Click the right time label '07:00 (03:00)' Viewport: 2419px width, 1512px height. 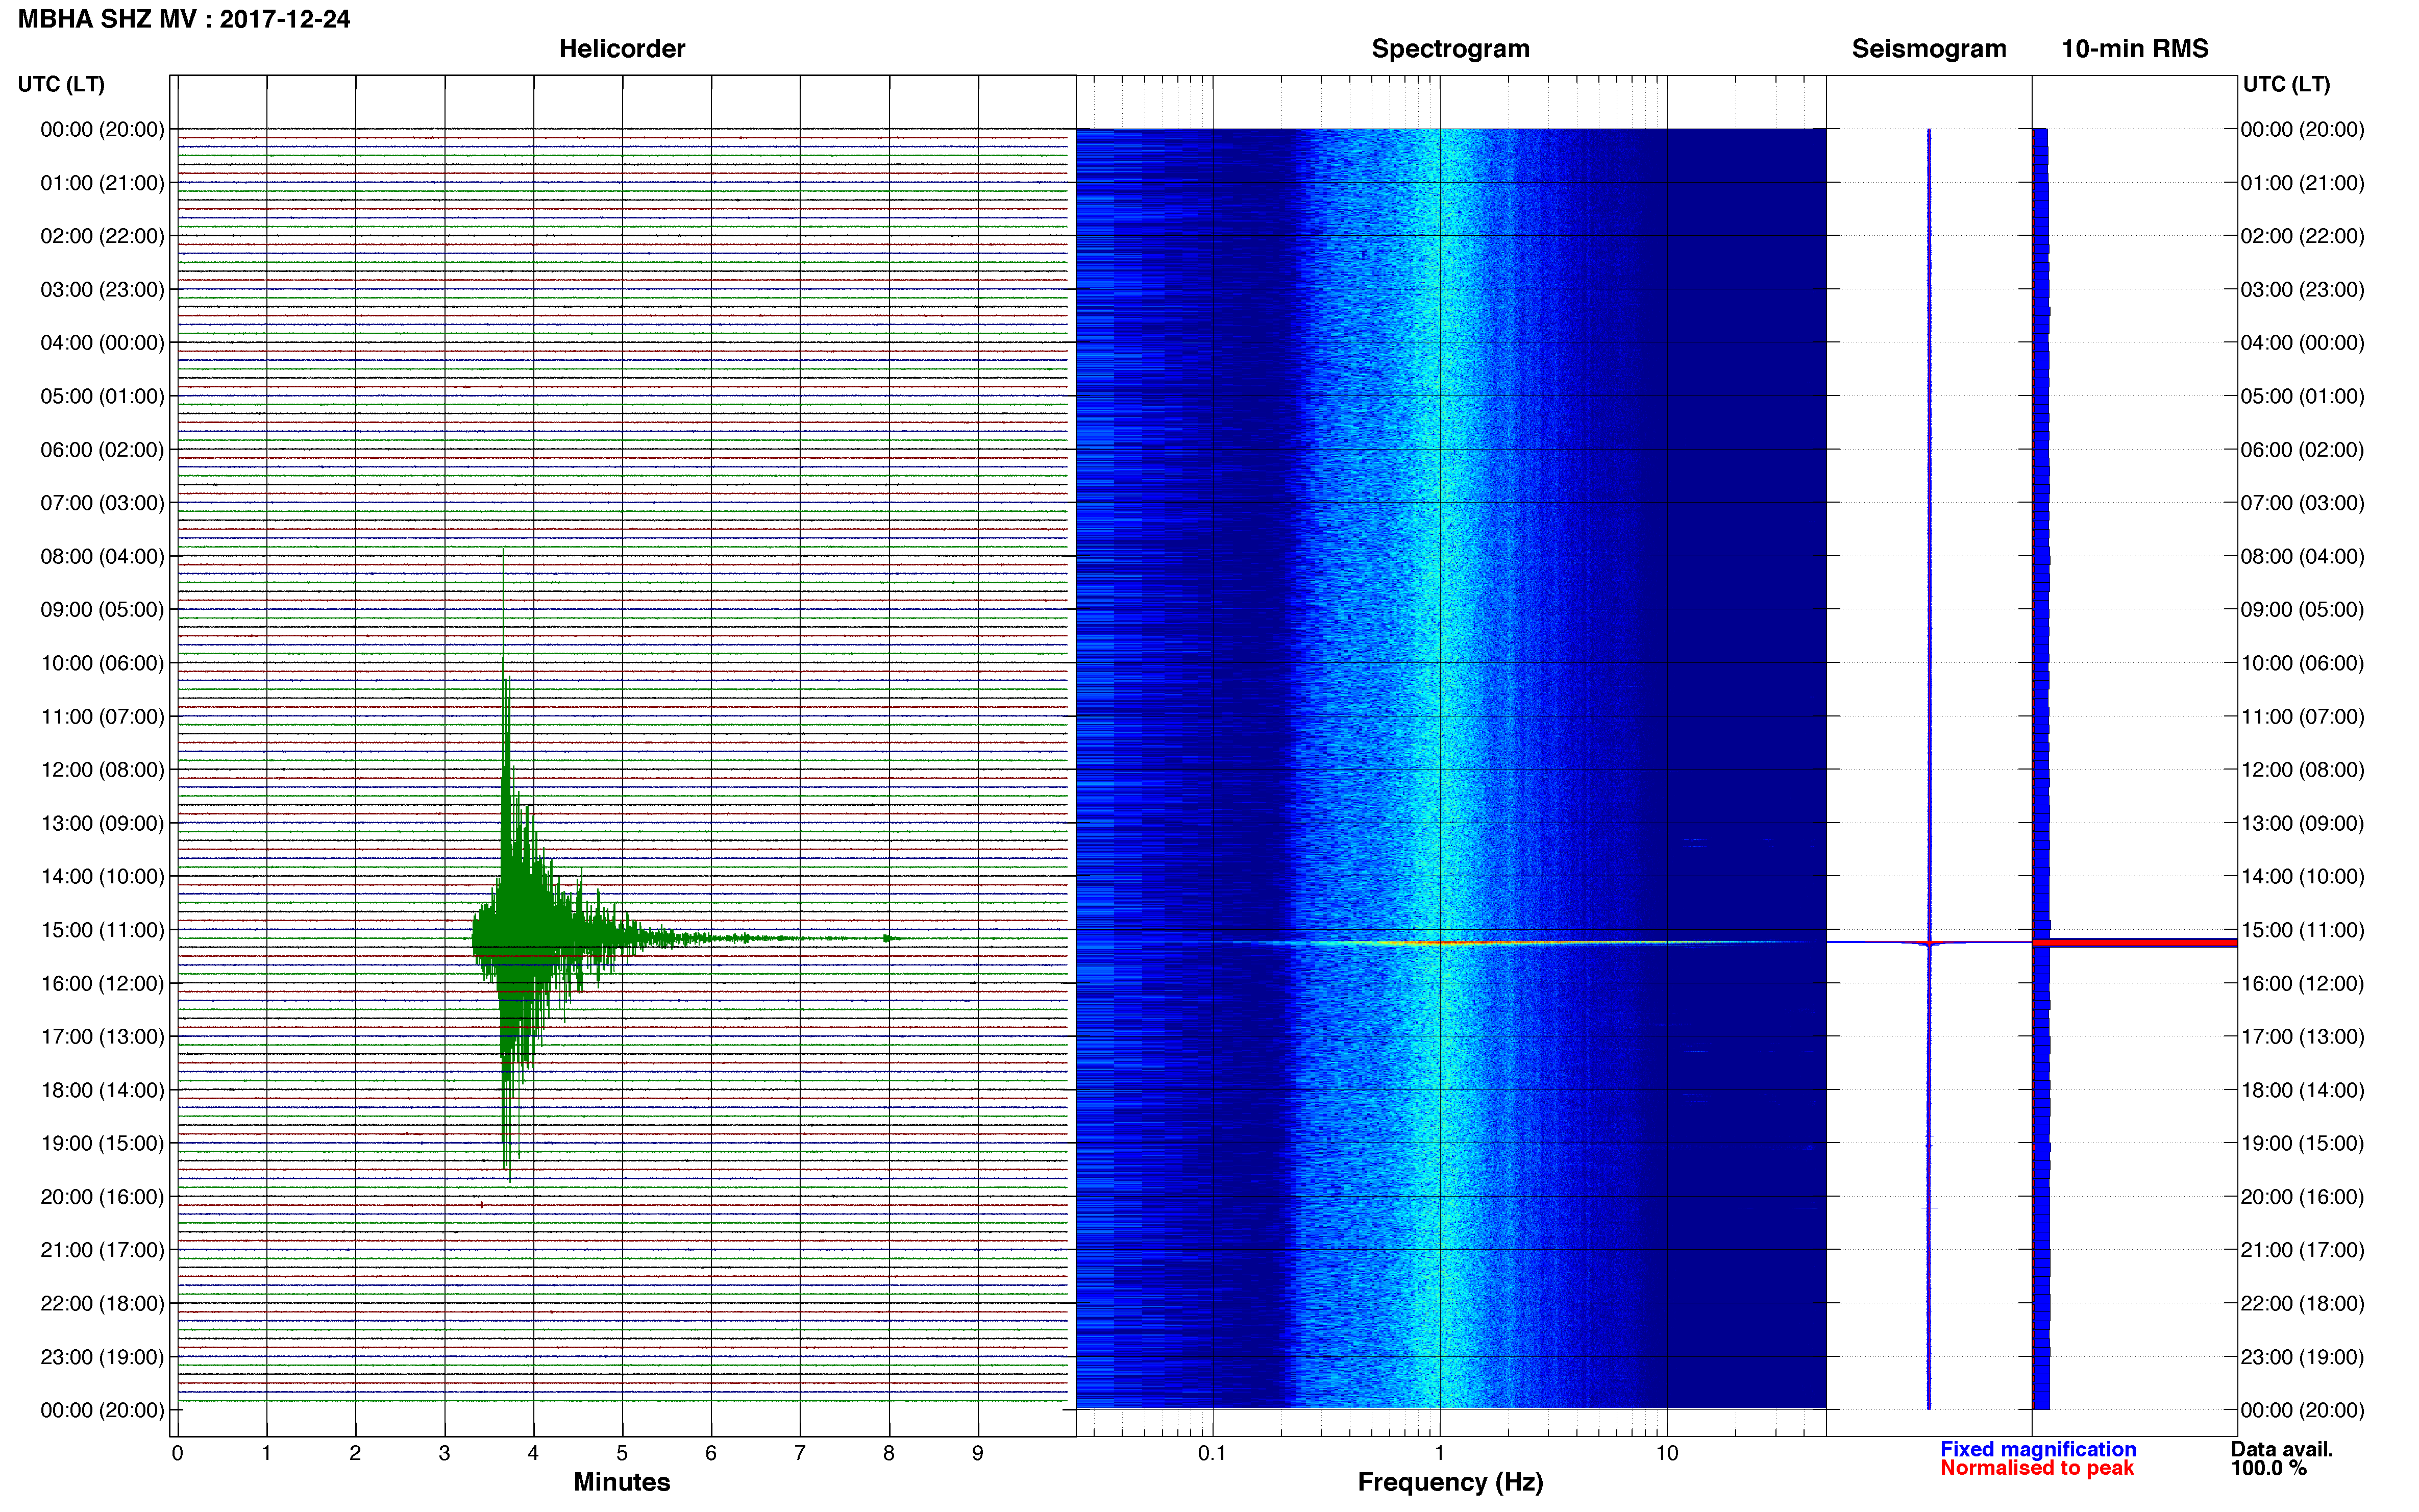pos(2303,503)
